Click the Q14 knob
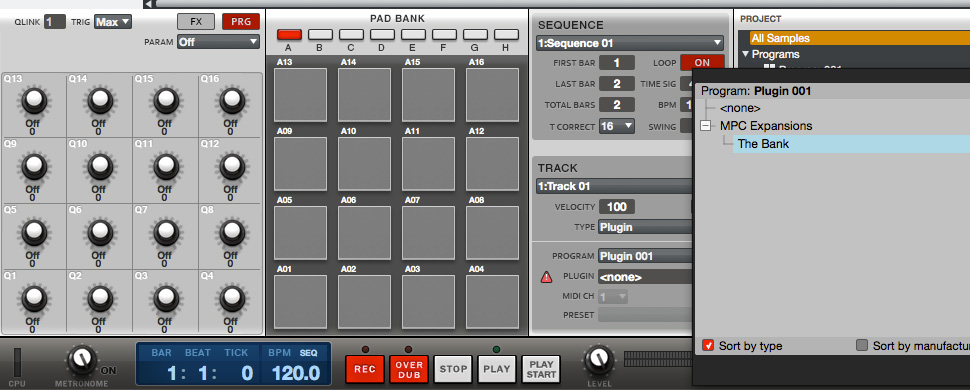The height and width of the screenshot is (390, 970). (100, 101)
